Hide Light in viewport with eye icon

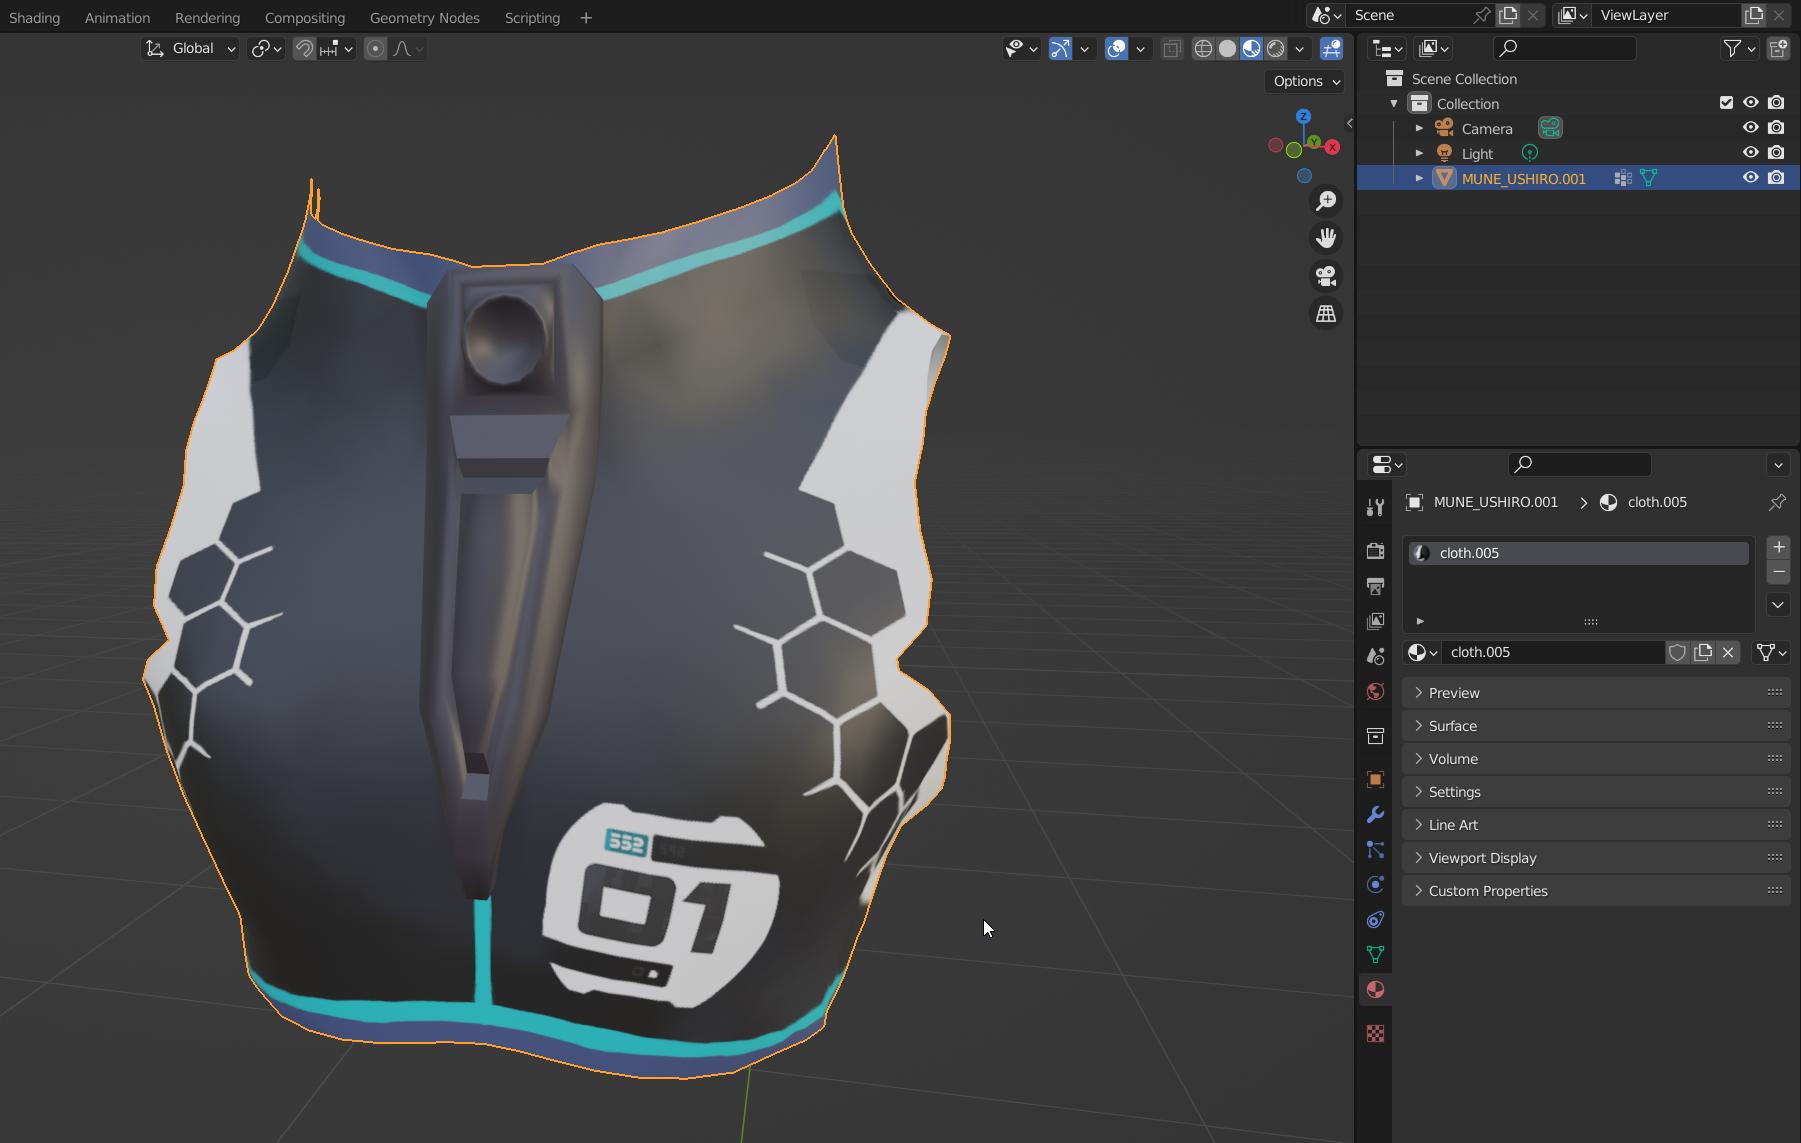1750,153
